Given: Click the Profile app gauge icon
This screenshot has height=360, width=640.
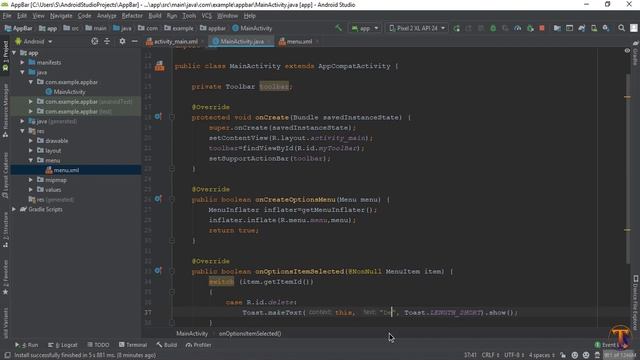Looking at the screenshot, I should [x=518, y=28].
